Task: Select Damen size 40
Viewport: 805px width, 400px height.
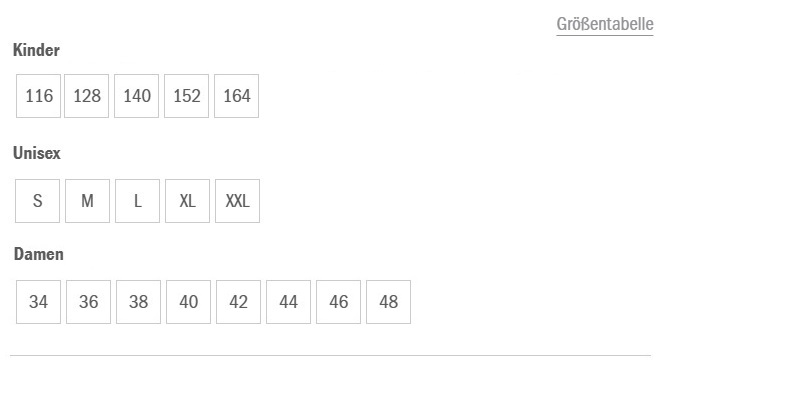Action: (189, 302)
